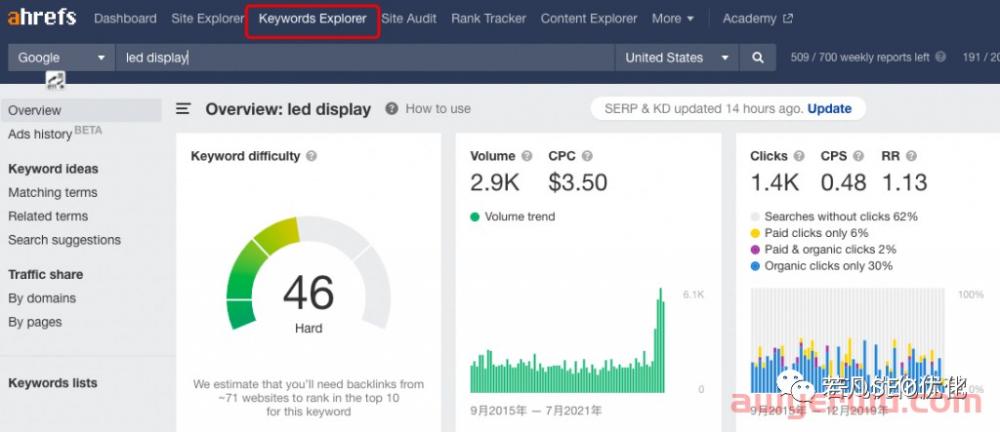
Task: Open Search suggestions
Action: pyautogui.click(x=64, y=240)
